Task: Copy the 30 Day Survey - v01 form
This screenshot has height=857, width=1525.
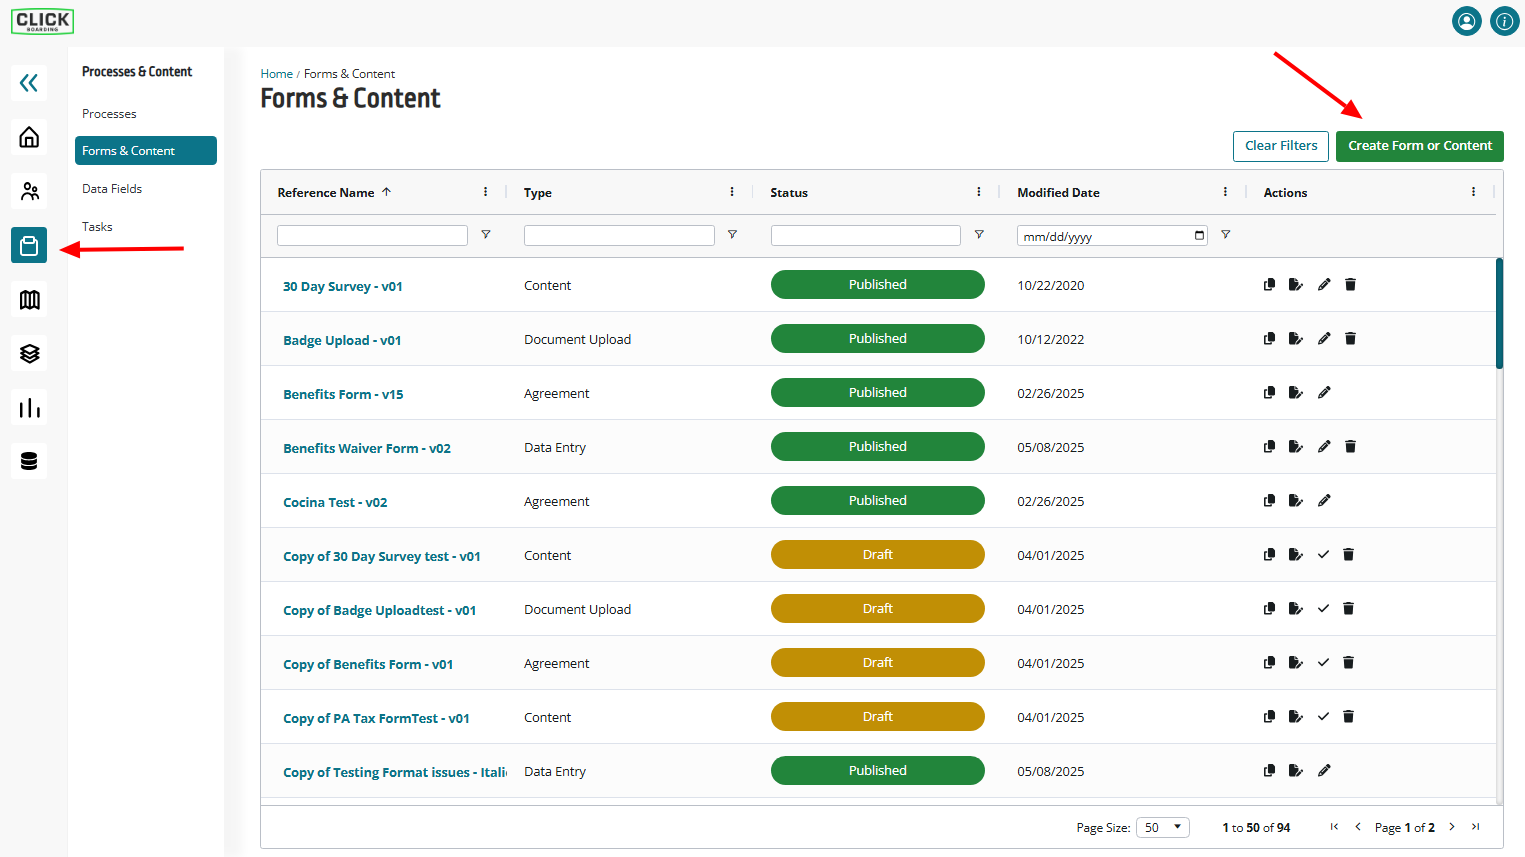Action: (x=1269, y=285)
